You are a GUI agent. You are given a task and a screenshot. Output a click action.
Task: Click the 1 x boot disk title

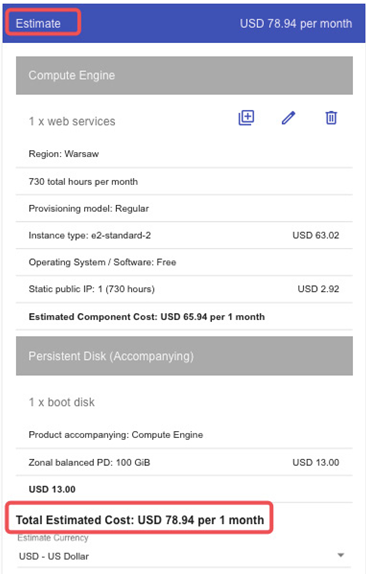[62, 402]
